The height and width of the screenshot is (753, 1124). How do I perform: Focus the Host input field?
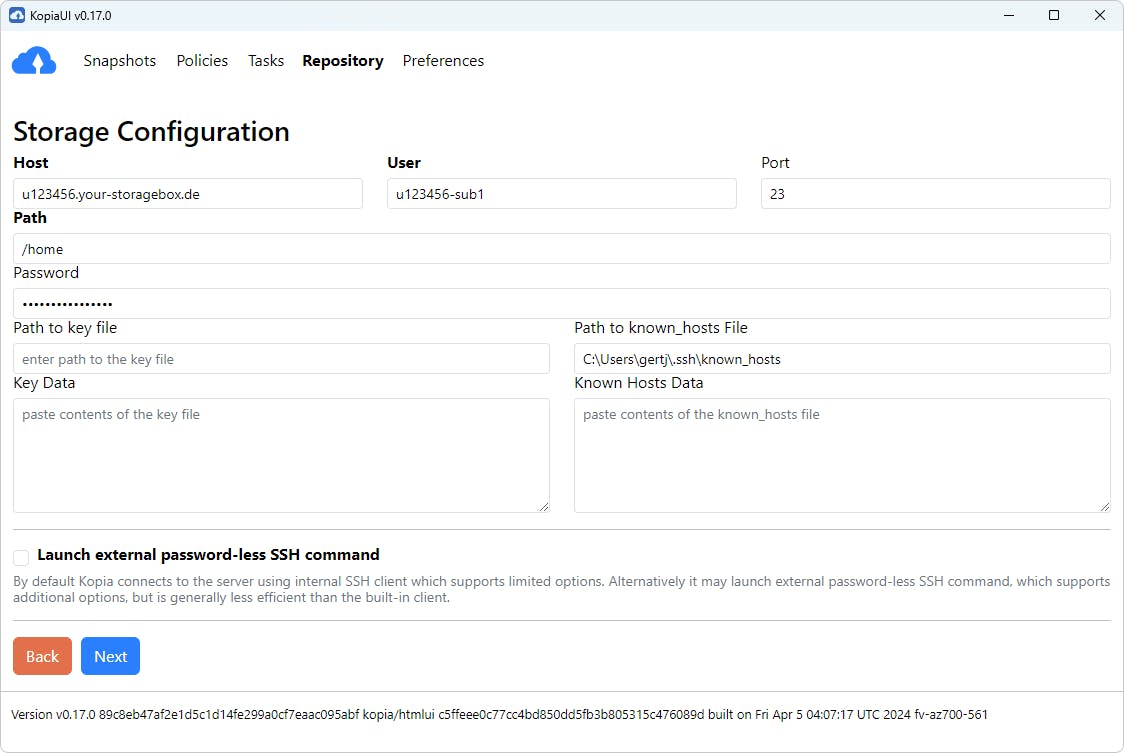click(x=188, y=194)
